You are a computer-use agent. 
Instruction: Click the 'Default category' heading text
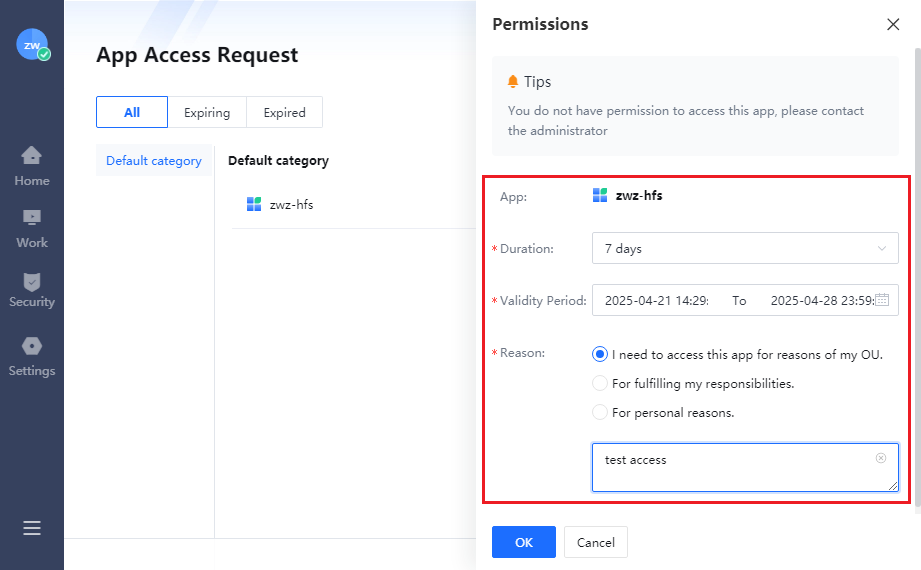coord(278,160)
